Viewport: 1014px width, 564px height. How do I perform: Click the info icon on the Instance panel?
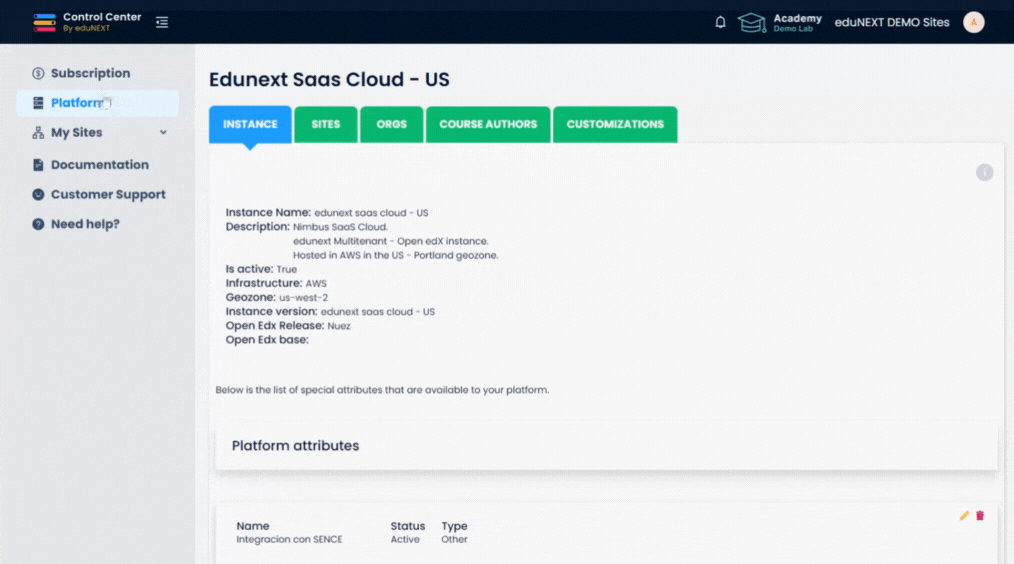point(984,173)
